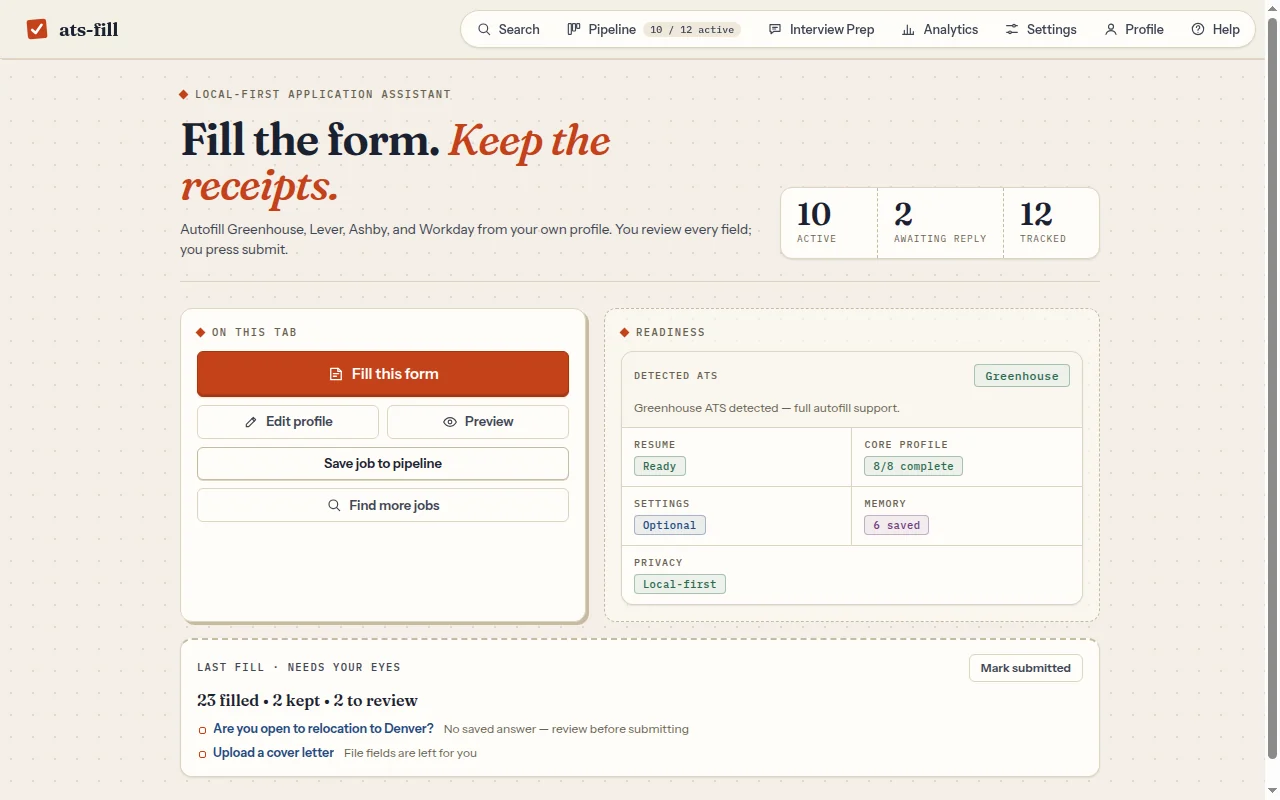Click the Greenhouse detected ATS badge
The height and width of the screenshot is (800, 1280).
(1022, 376)
